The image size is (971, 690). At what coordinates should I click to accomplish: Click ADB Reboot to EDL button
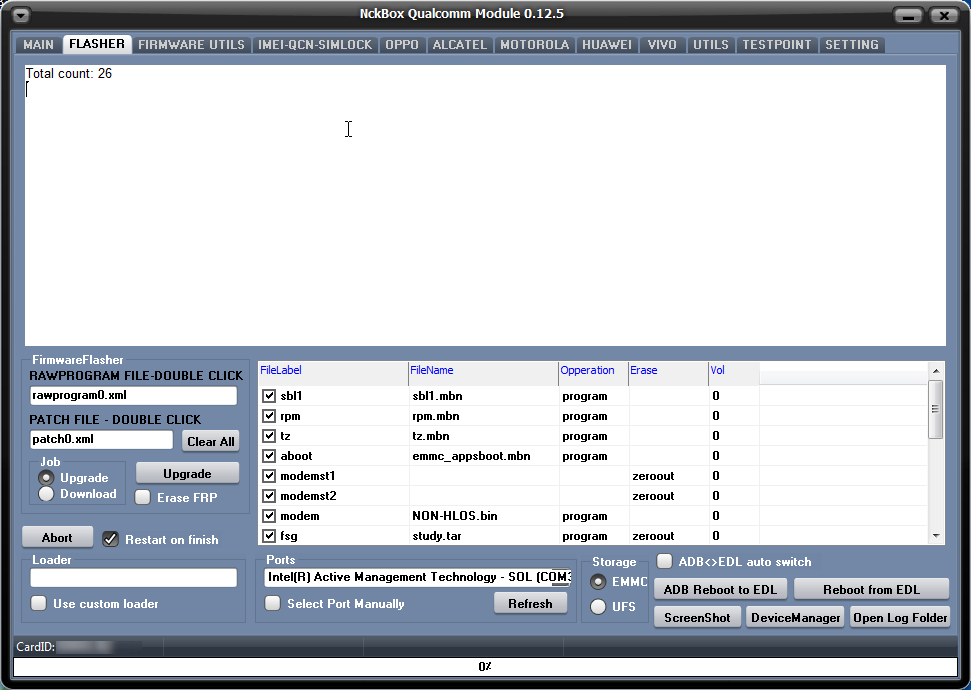click(x=720, y=590)
